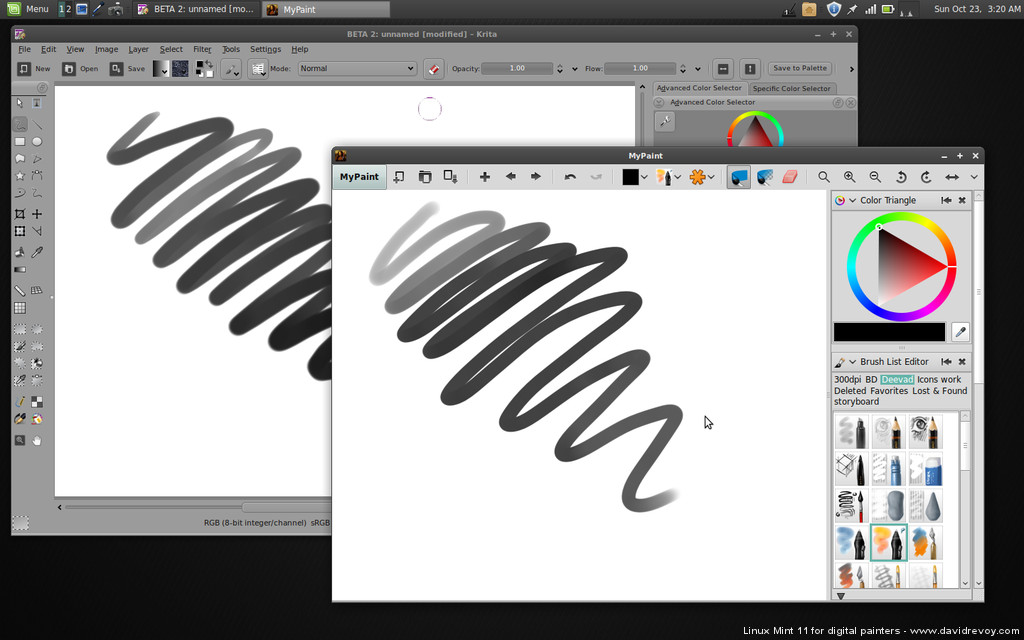Open Krita brush presets dropdown button

coord(258,69)
